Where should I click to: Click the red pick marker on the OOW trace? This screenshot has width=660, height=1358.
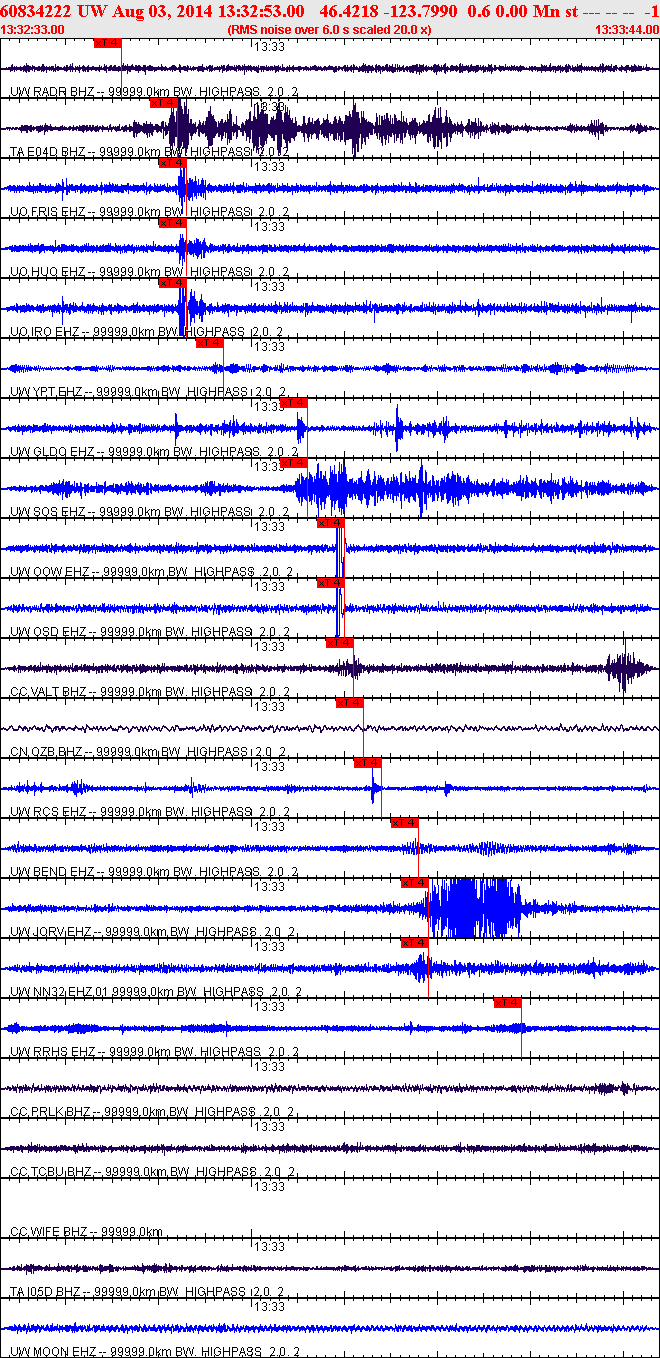point(330,523)
